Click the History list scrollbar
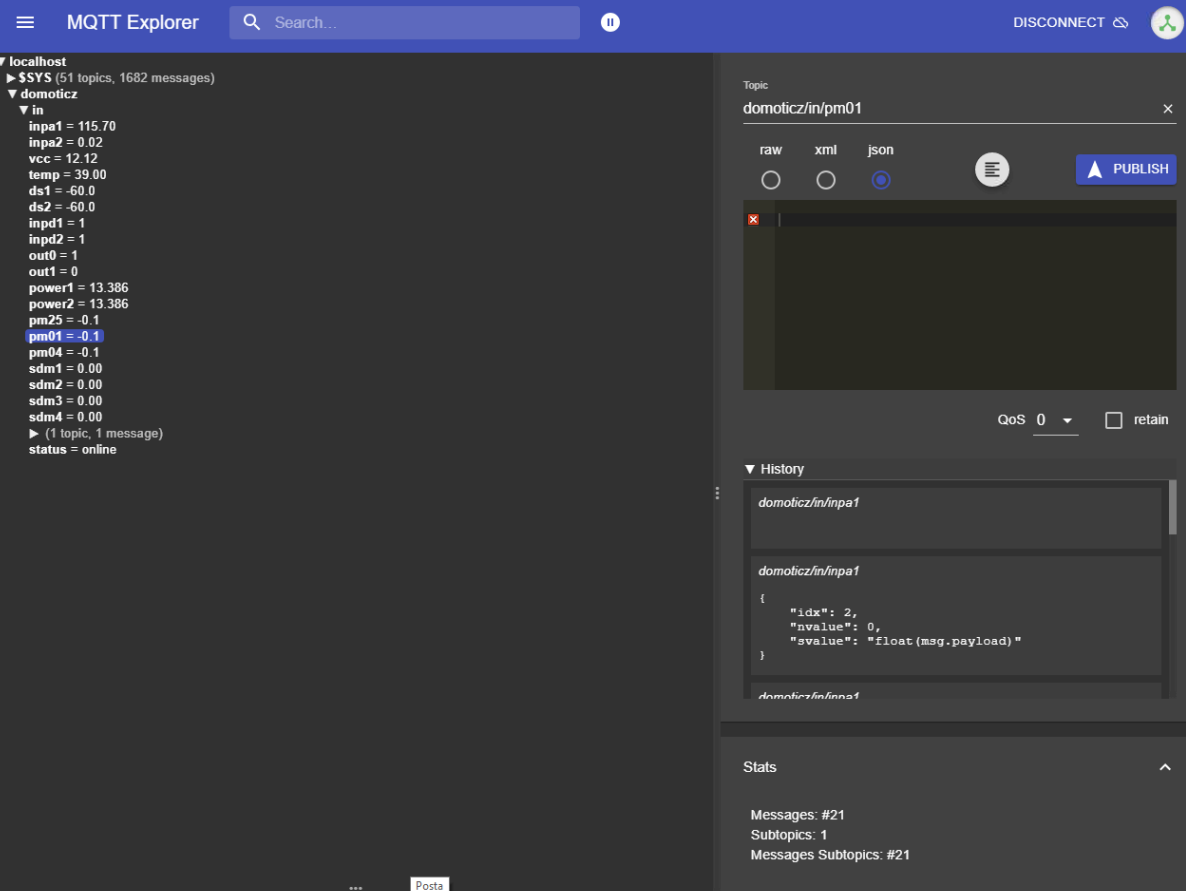 (1172, 507)
